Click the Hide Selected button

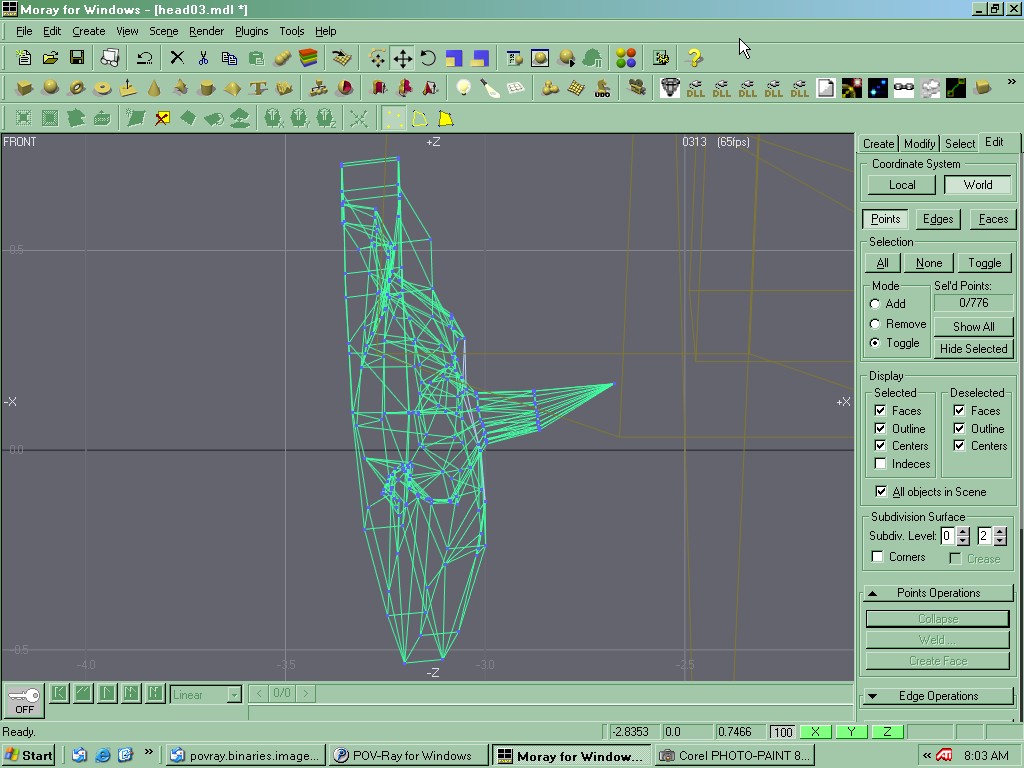click(x=973, y=349)
